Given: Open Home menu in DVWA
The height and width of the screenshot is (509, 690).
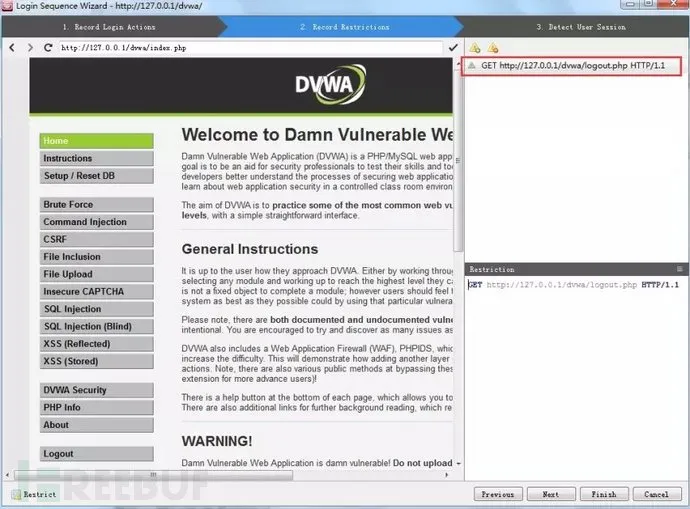Looking at the screenshot, I should pos(96,141).
